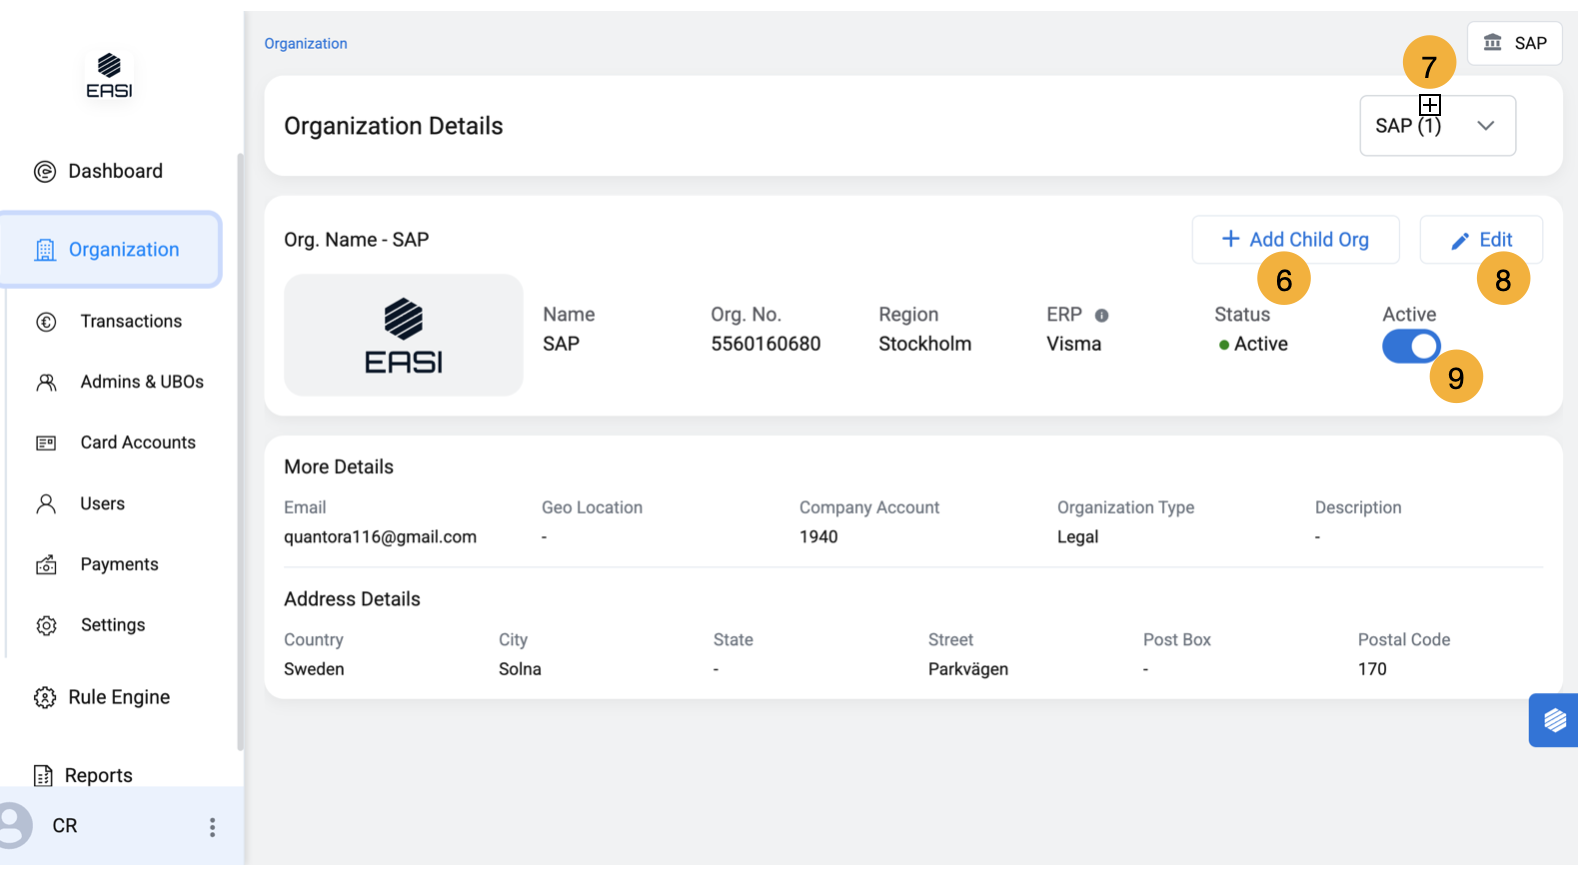Click the EASI logo in sidebar
Viewport: 1578px width, 876px height.
click(x=109, y=76)
